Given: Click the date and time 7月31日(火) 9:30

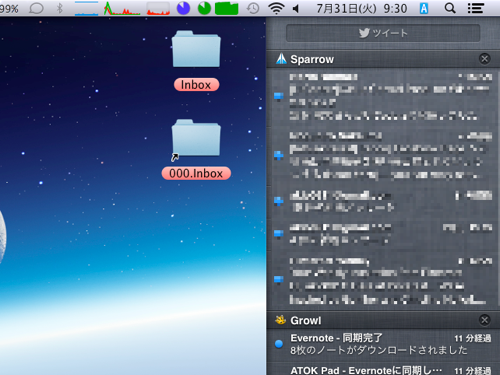Looking at the screenshot, I should click(x=362, y=8).
